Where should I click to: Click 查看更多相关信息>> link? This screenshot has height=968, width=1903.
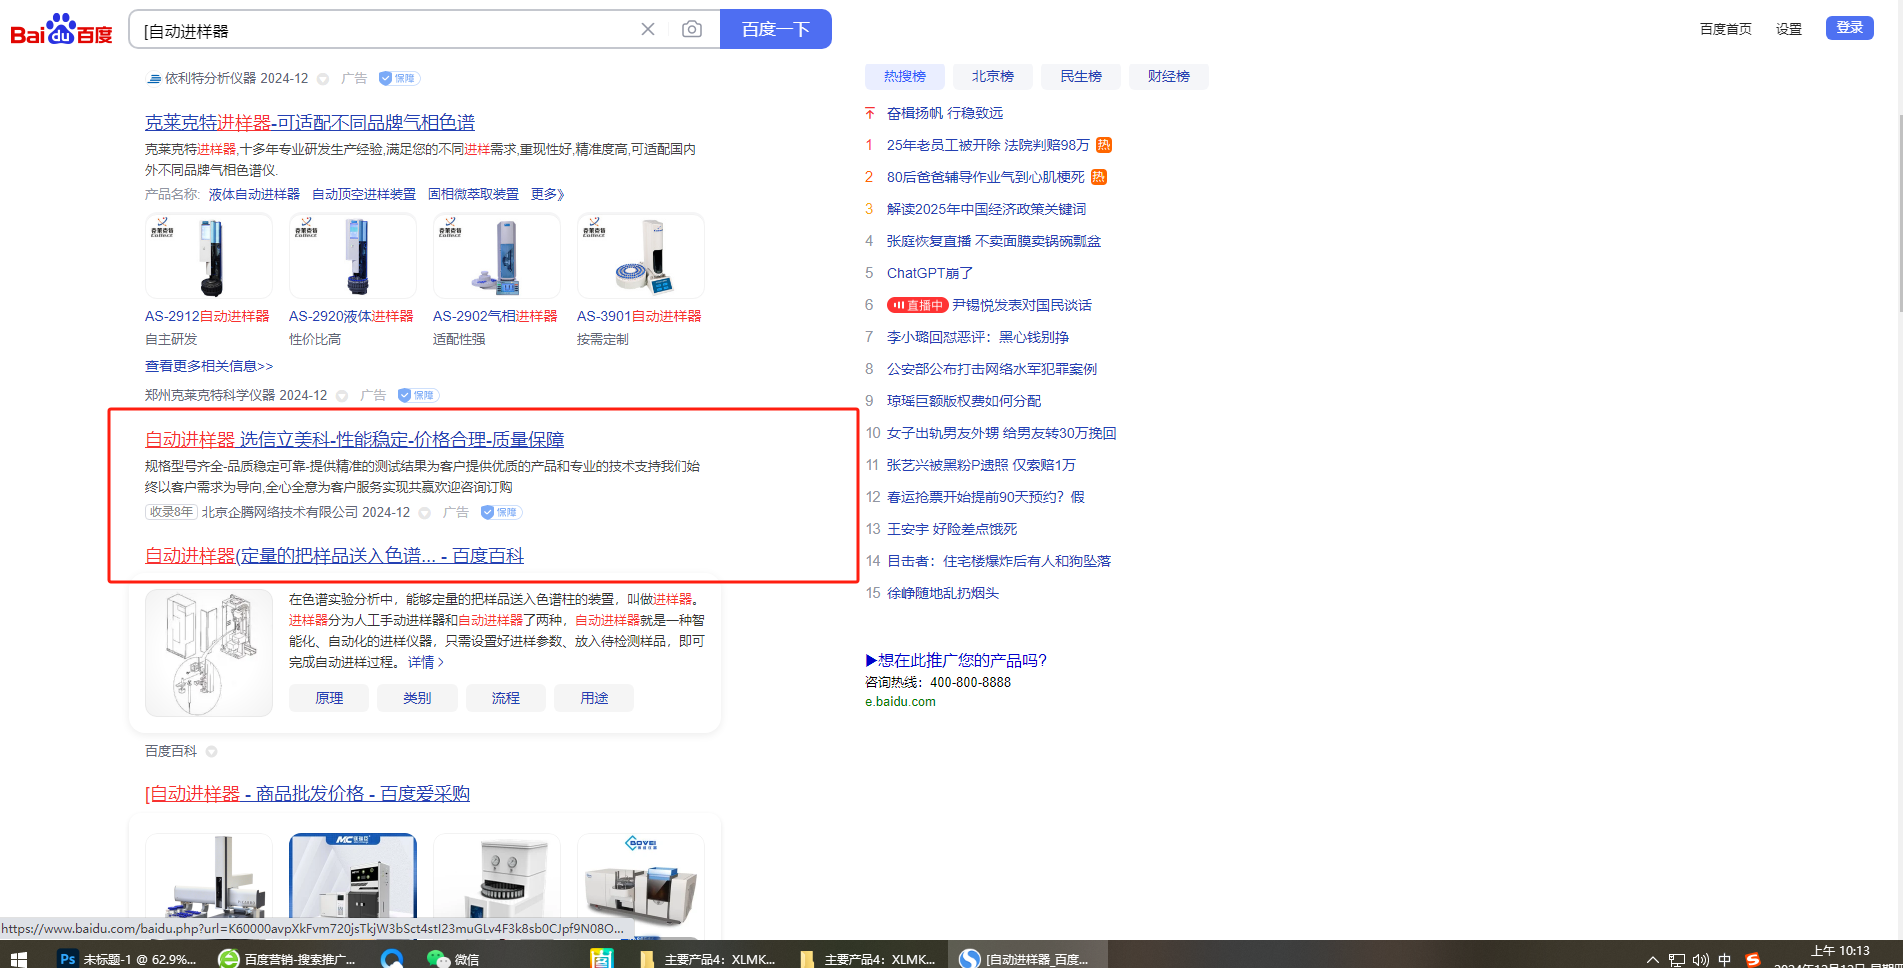(x=209, y=366)
